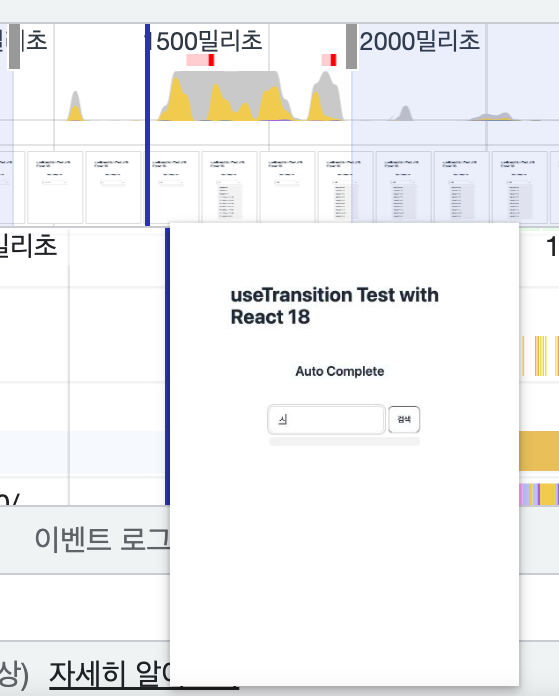559x696 pixels.
Task: Grab the gray range handle at the overview's left edge
Action: tap(14, 47)
